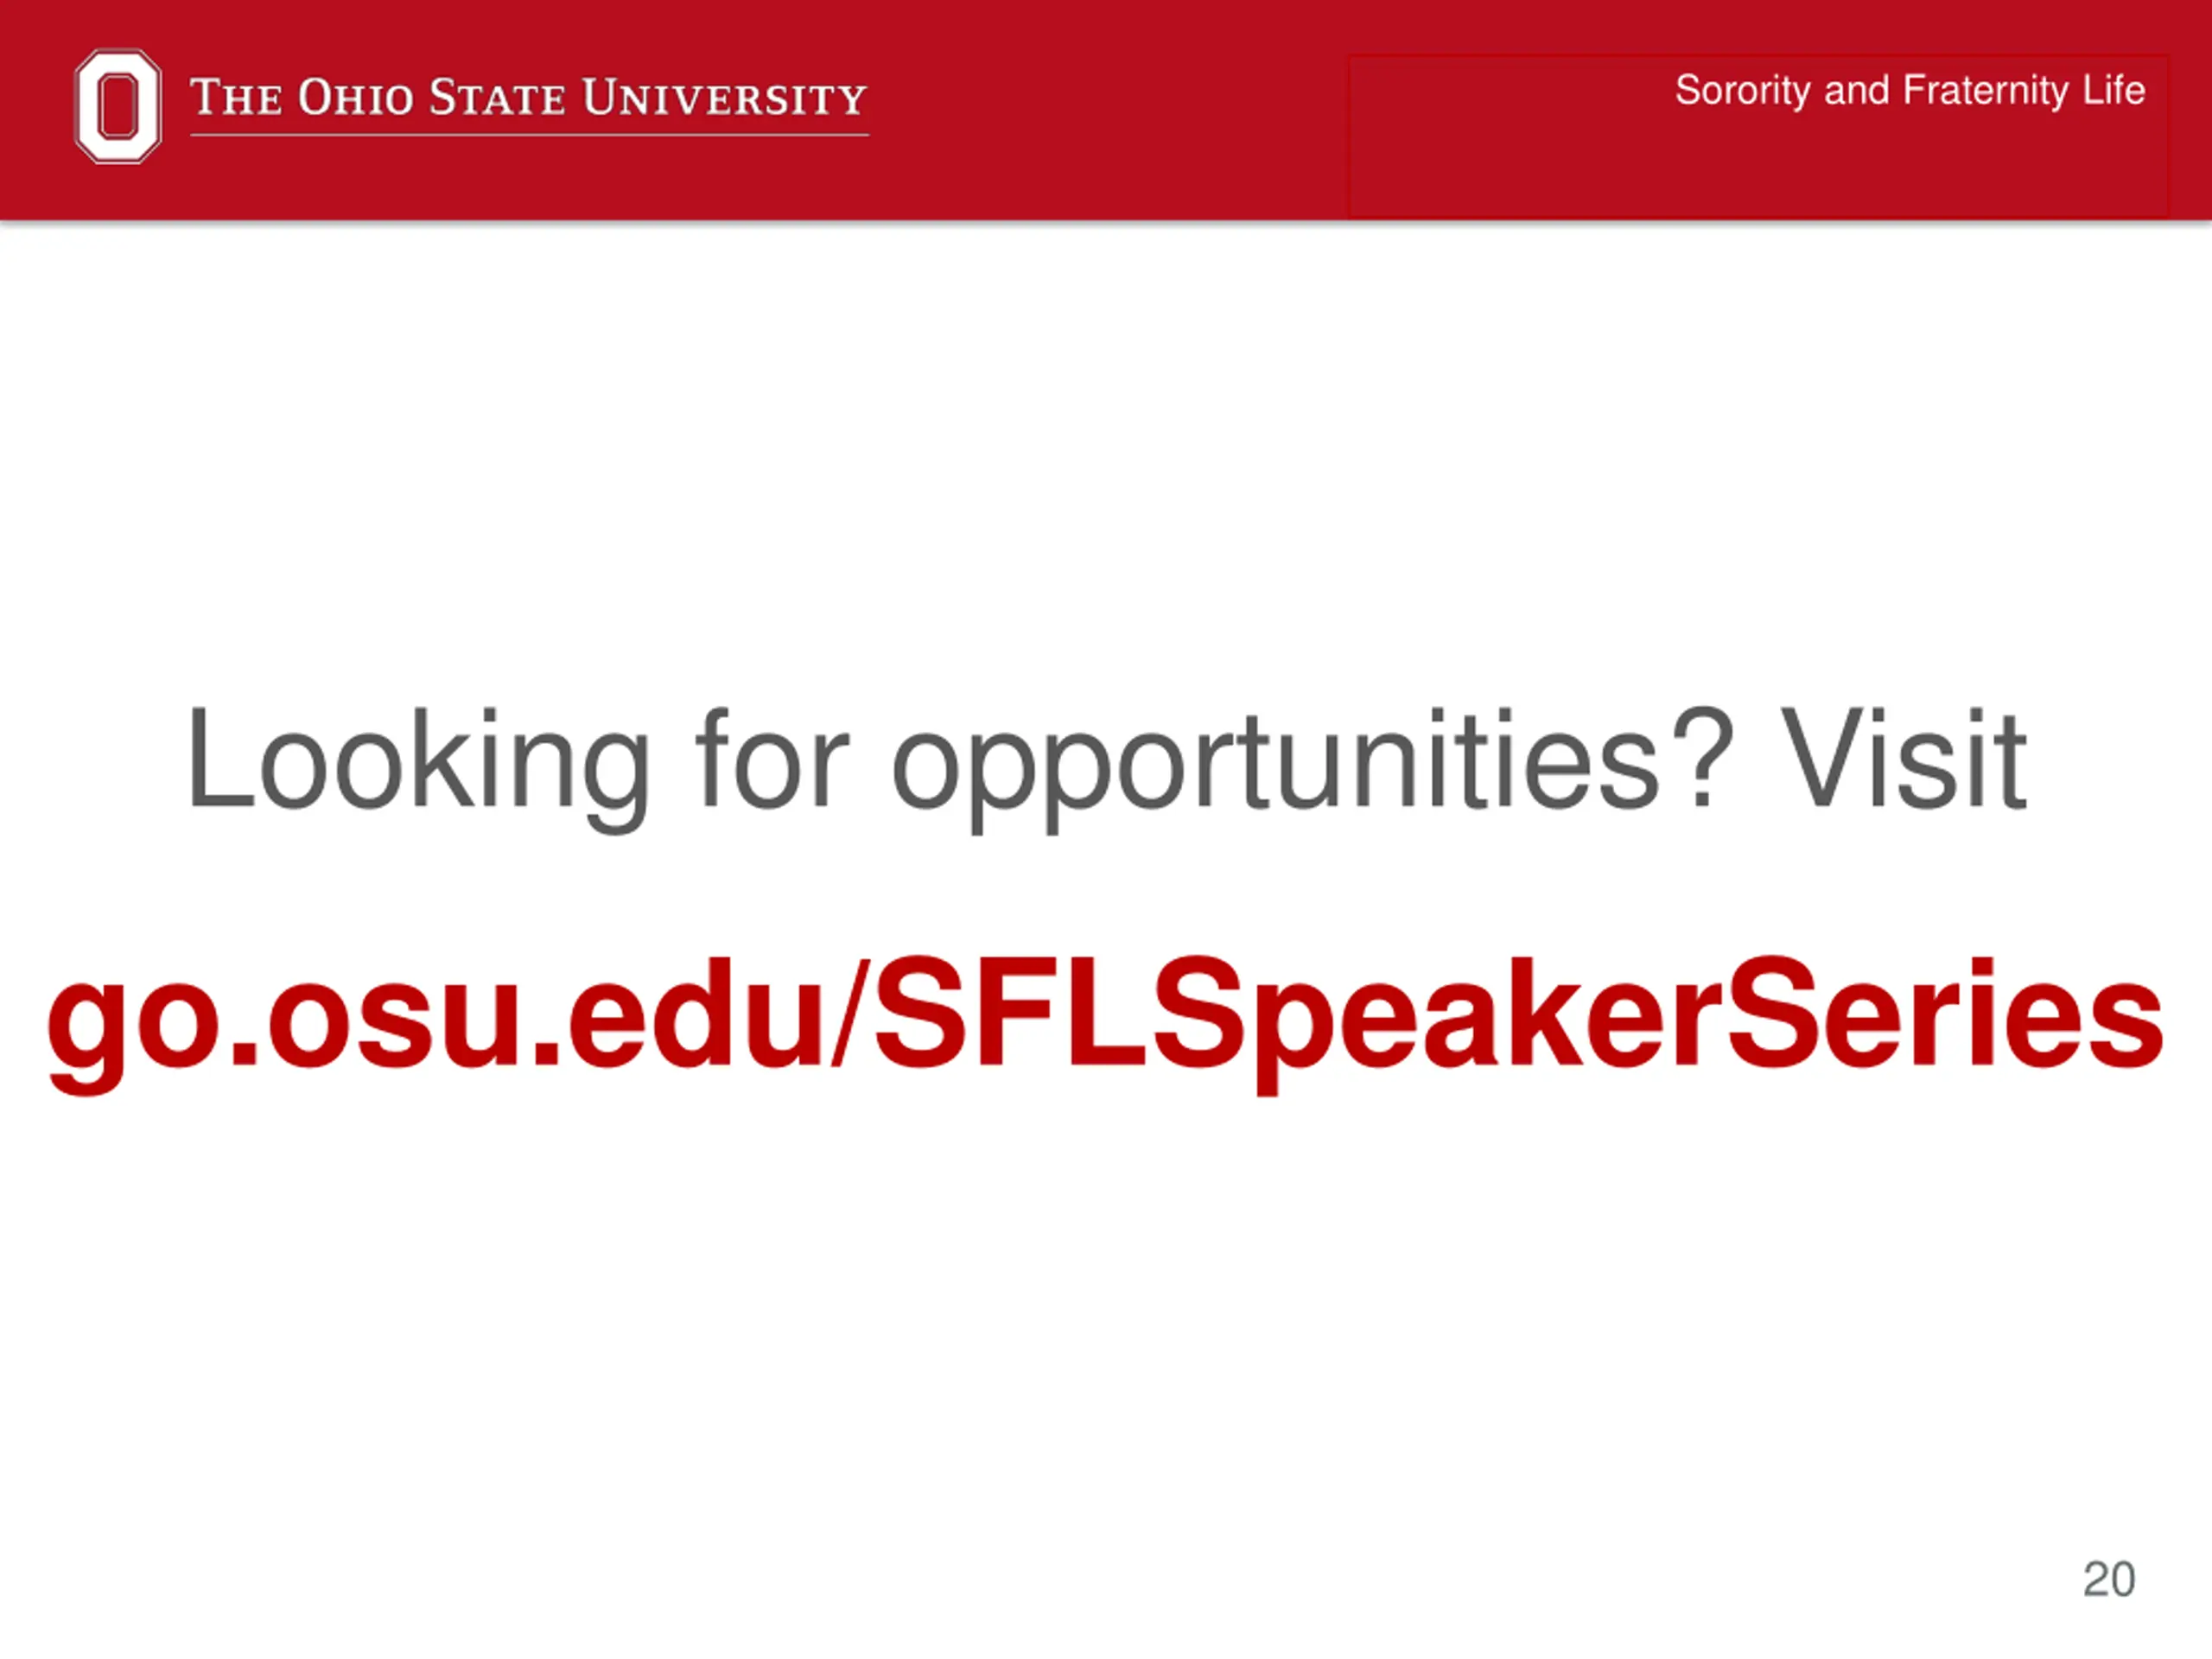Screen dimensions: 2212x1659
Task: Click the empty area inside the red outlined header box
Action: coord(1758,165)
